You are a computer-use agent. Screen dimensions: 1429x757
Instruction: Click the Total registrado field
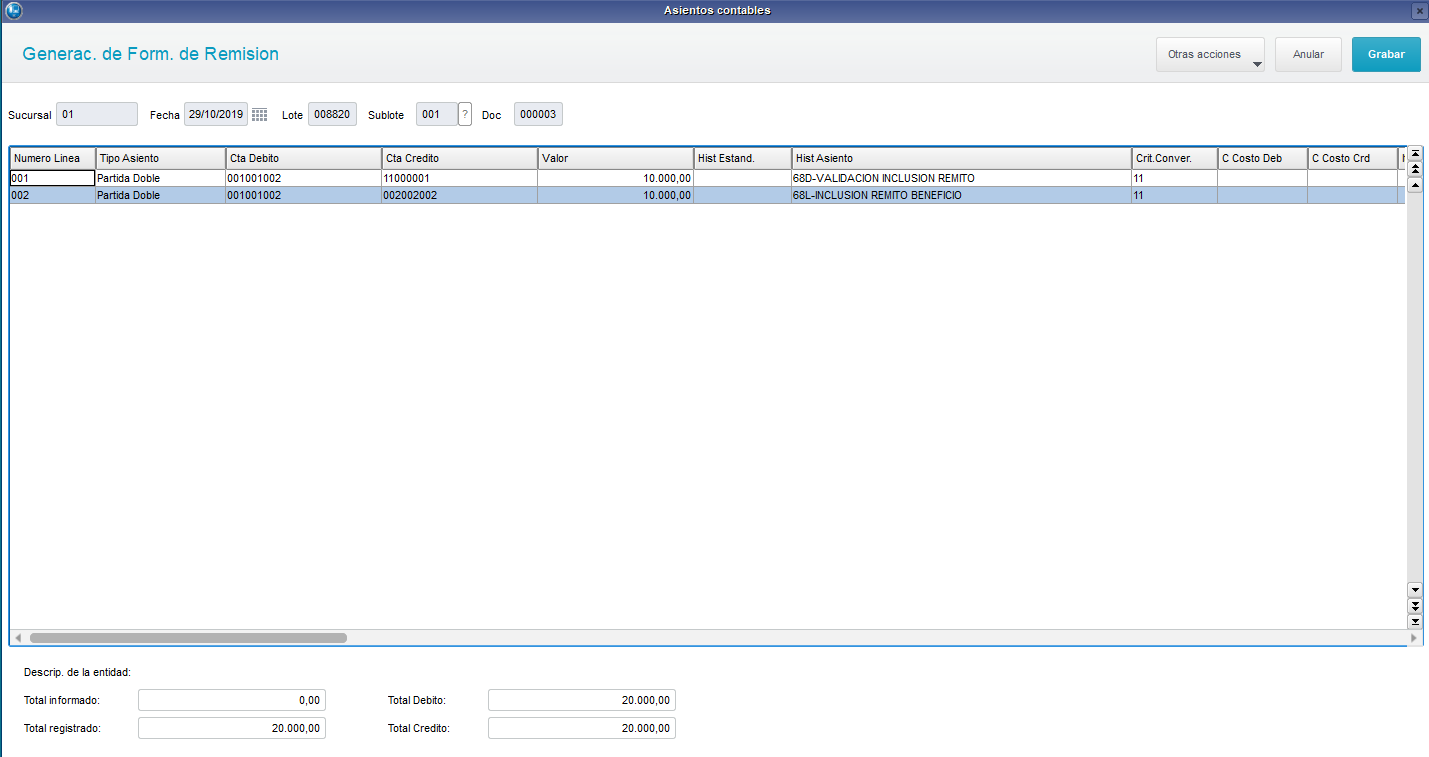coord(232,728)
